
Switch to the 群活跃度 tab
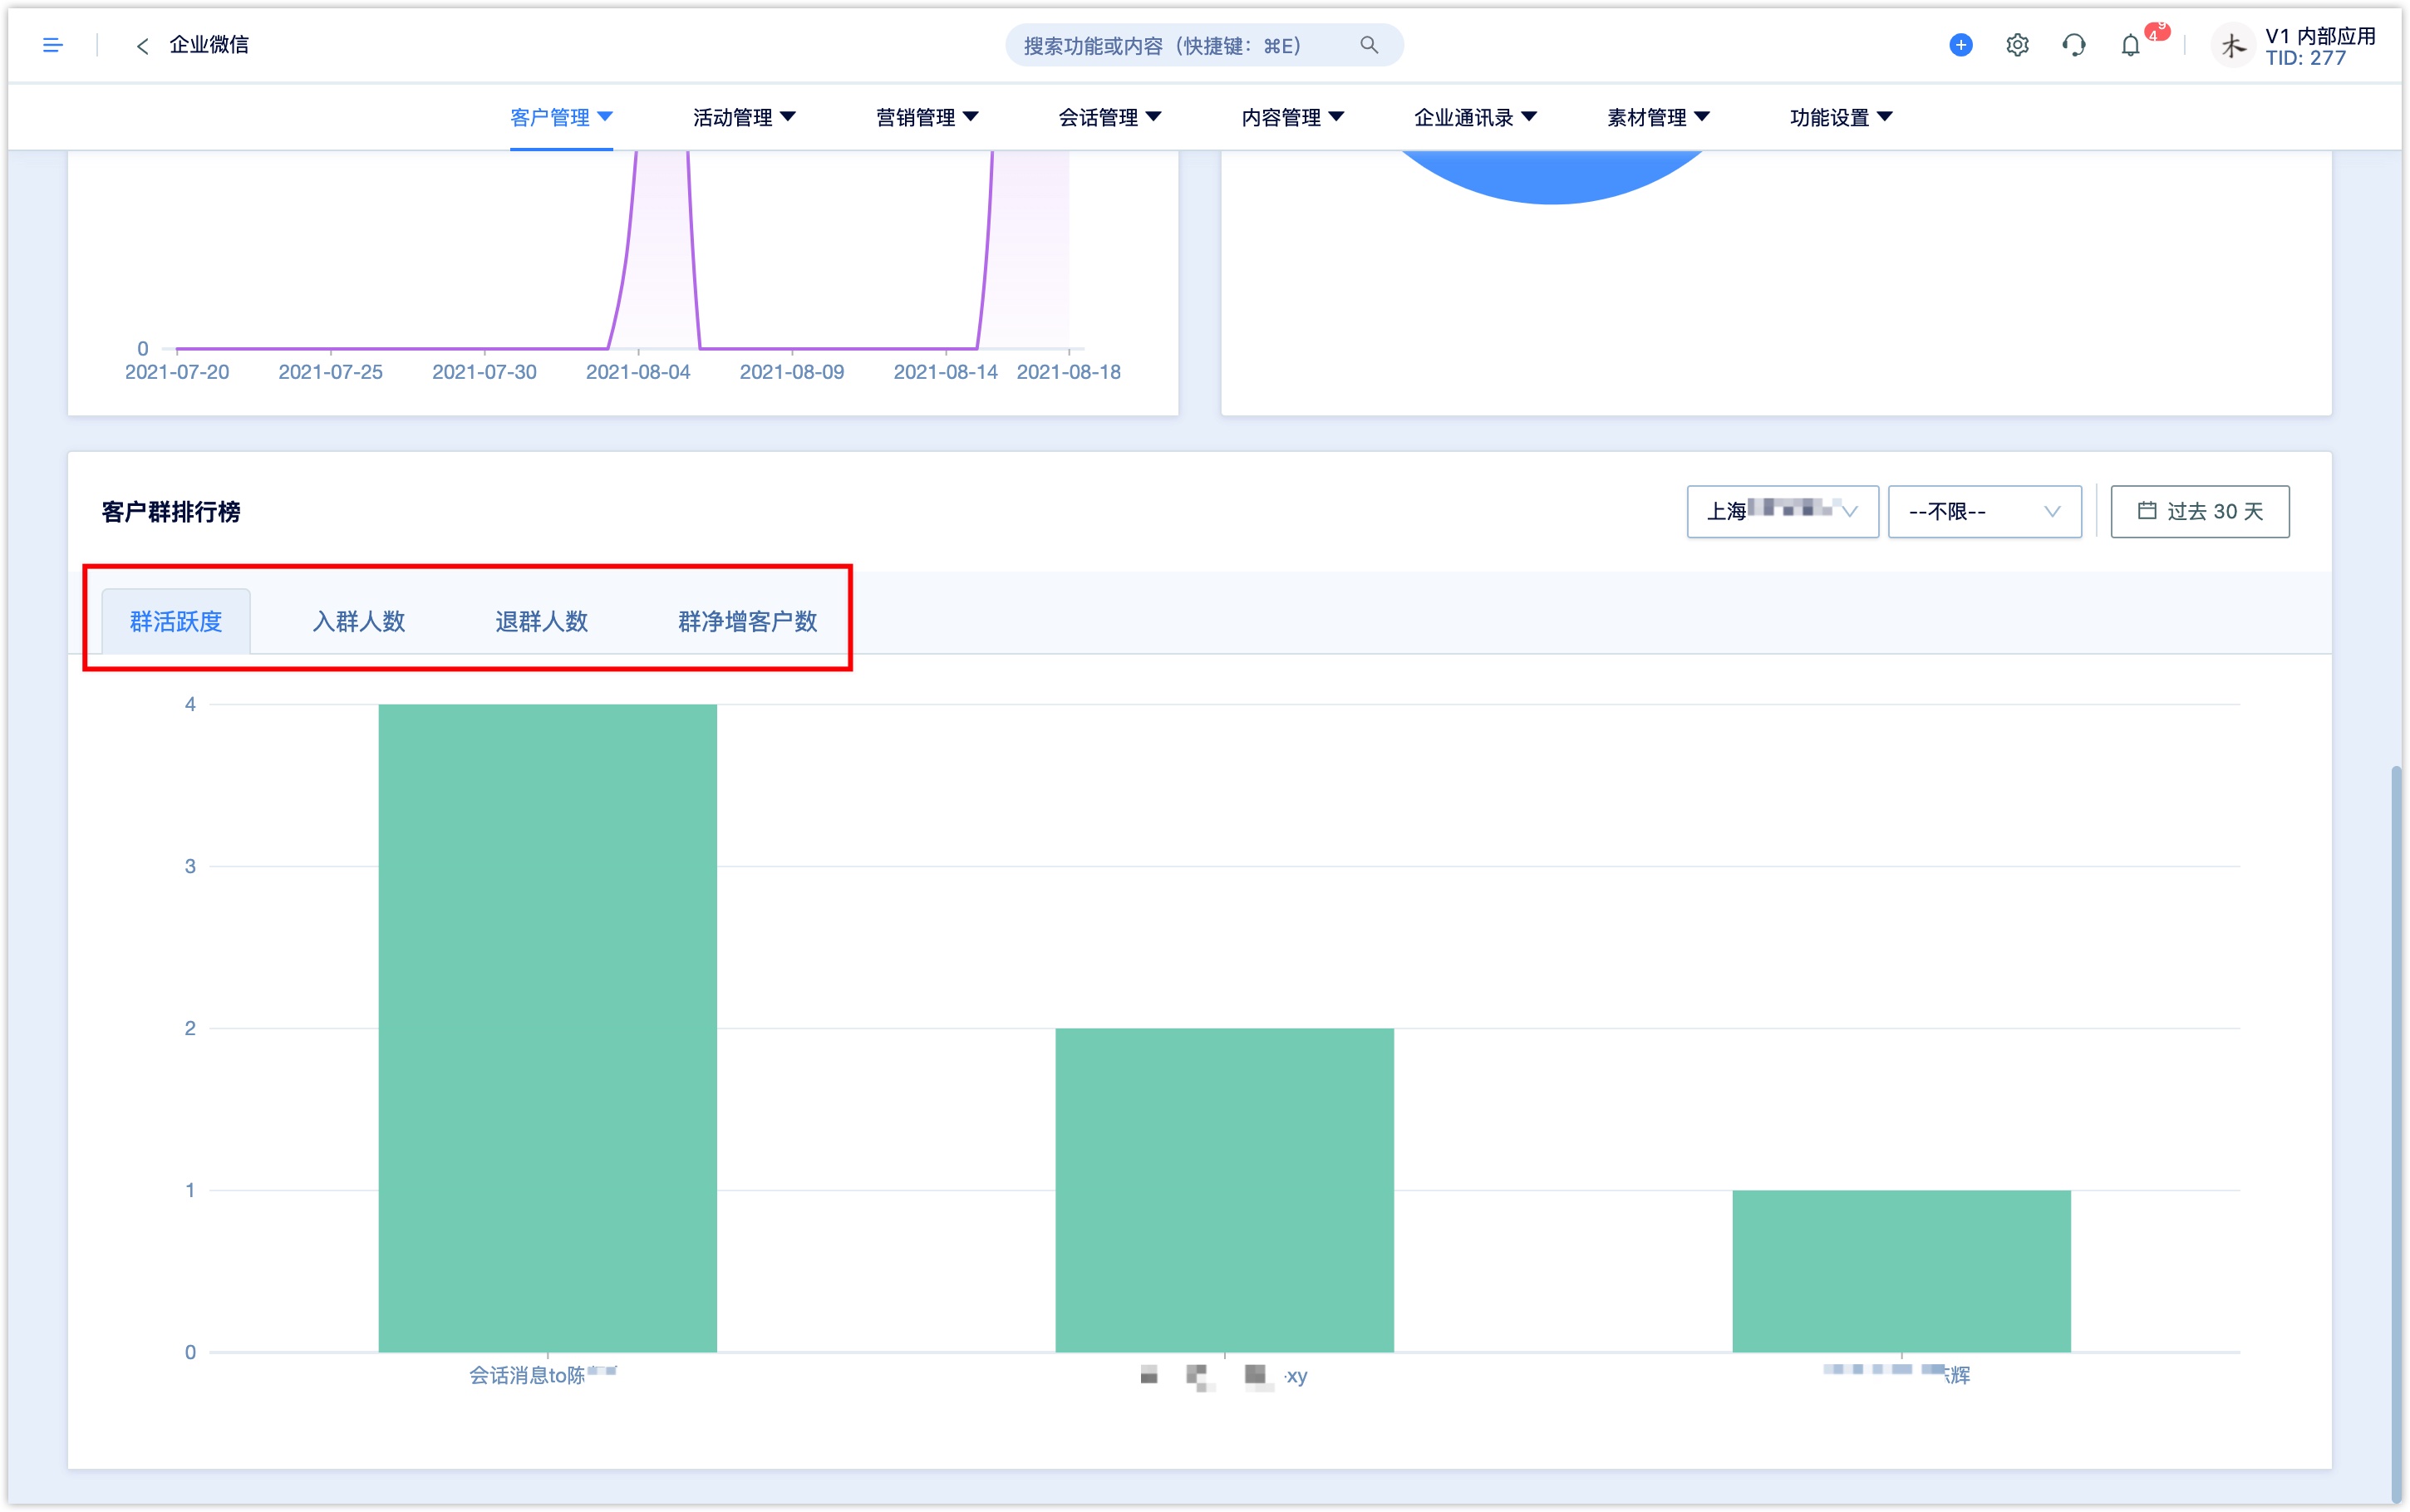click(176, 621)
